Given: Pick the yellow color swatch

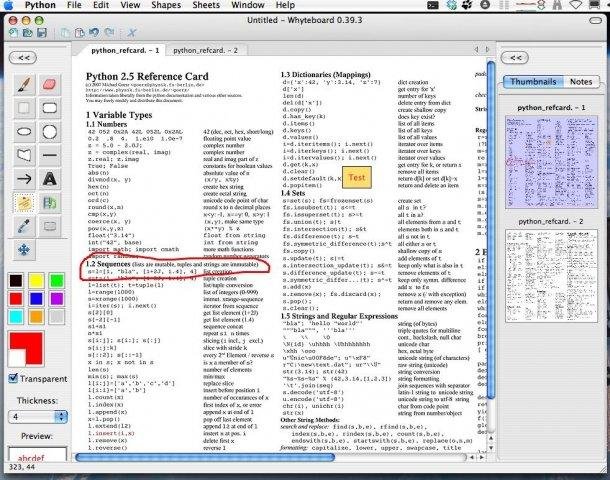Looking at the screenshot, I should [36, 280].
